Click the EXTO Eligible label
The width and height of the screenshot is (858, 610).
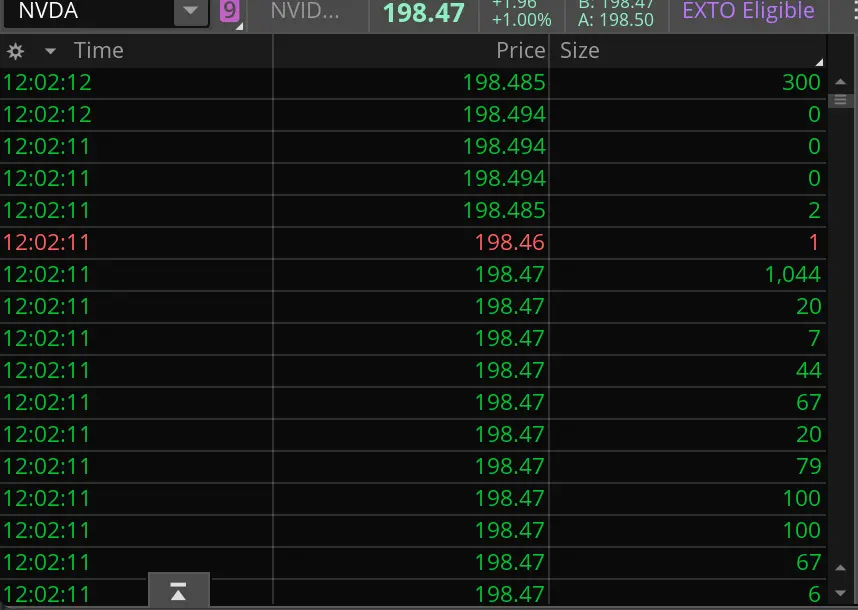click(x=748, y=11)
